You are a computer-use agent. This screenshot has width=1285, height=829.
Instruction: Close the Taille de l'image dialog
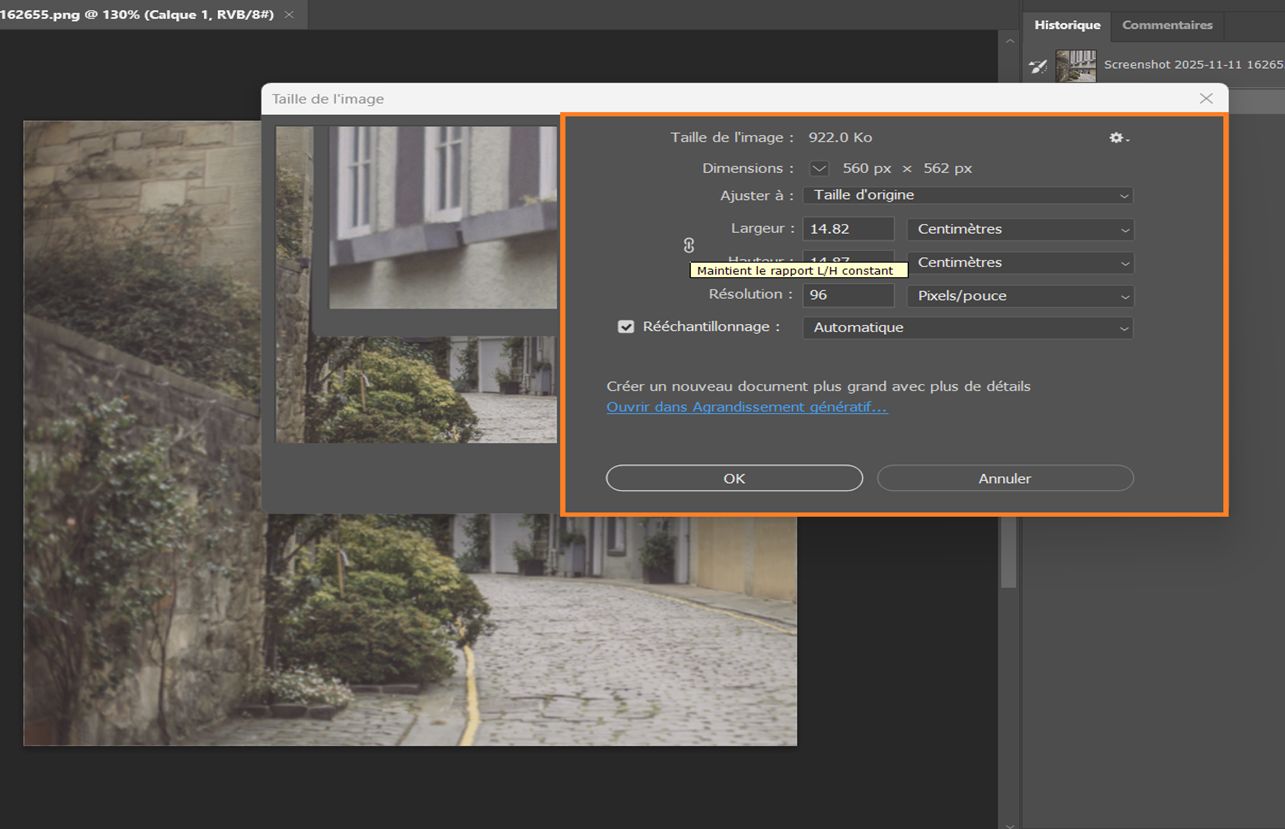1206,99
